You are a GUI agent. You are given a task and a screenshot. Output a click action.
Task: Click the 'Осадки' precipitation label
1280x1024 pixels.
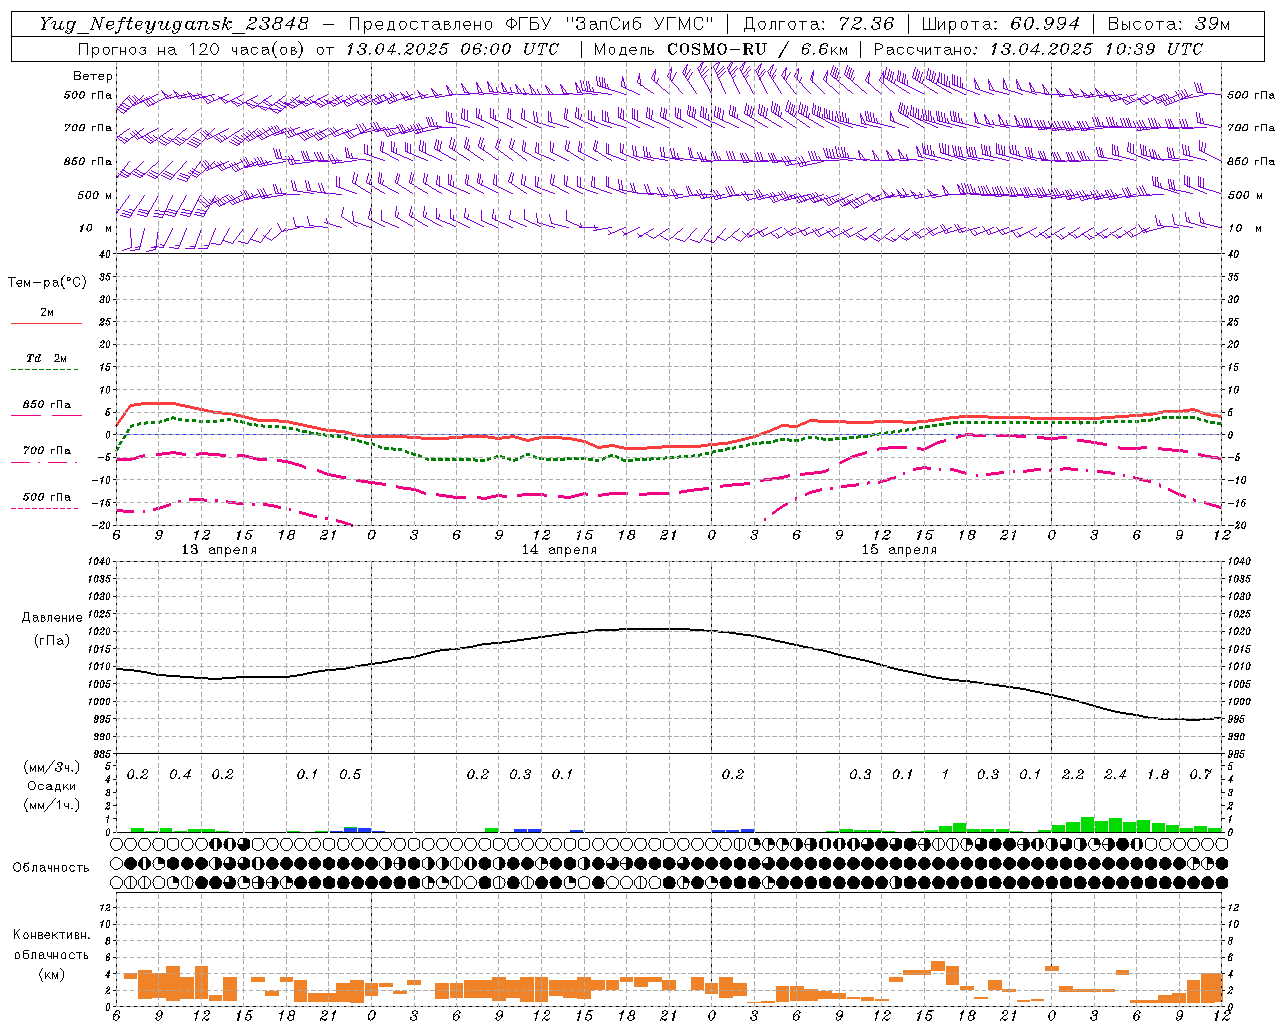click(52, 786)
